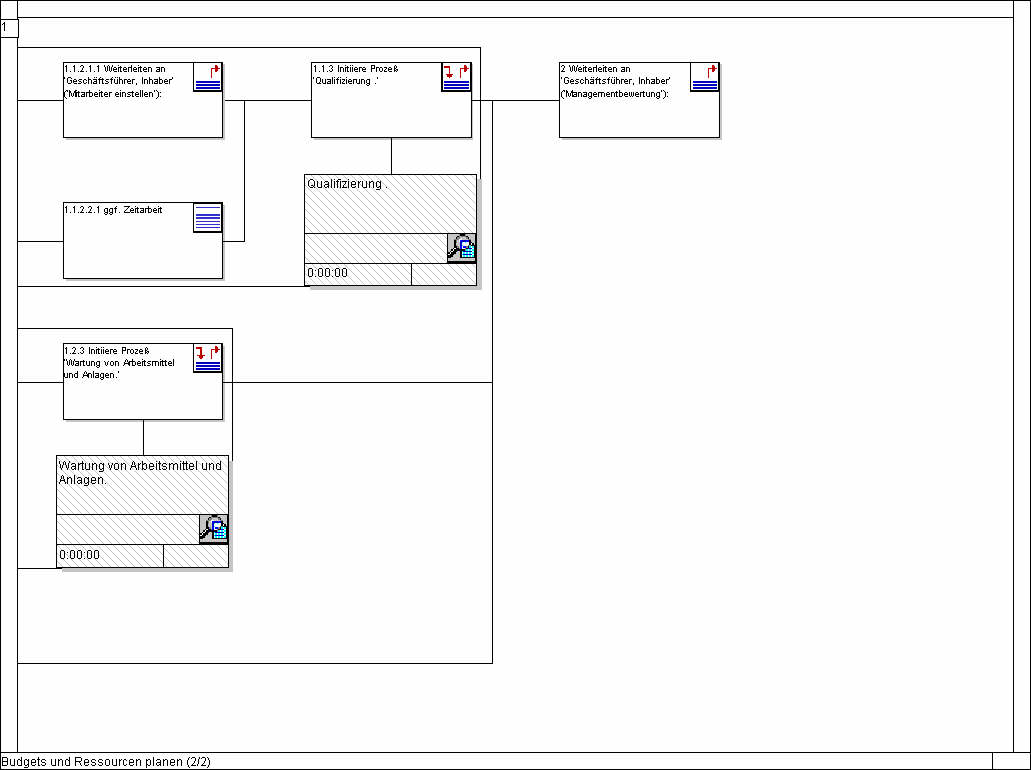Click the list icon in 'ggf. Zeitarbeit' box
The image size is (1031, 770).
click(208, 217)
